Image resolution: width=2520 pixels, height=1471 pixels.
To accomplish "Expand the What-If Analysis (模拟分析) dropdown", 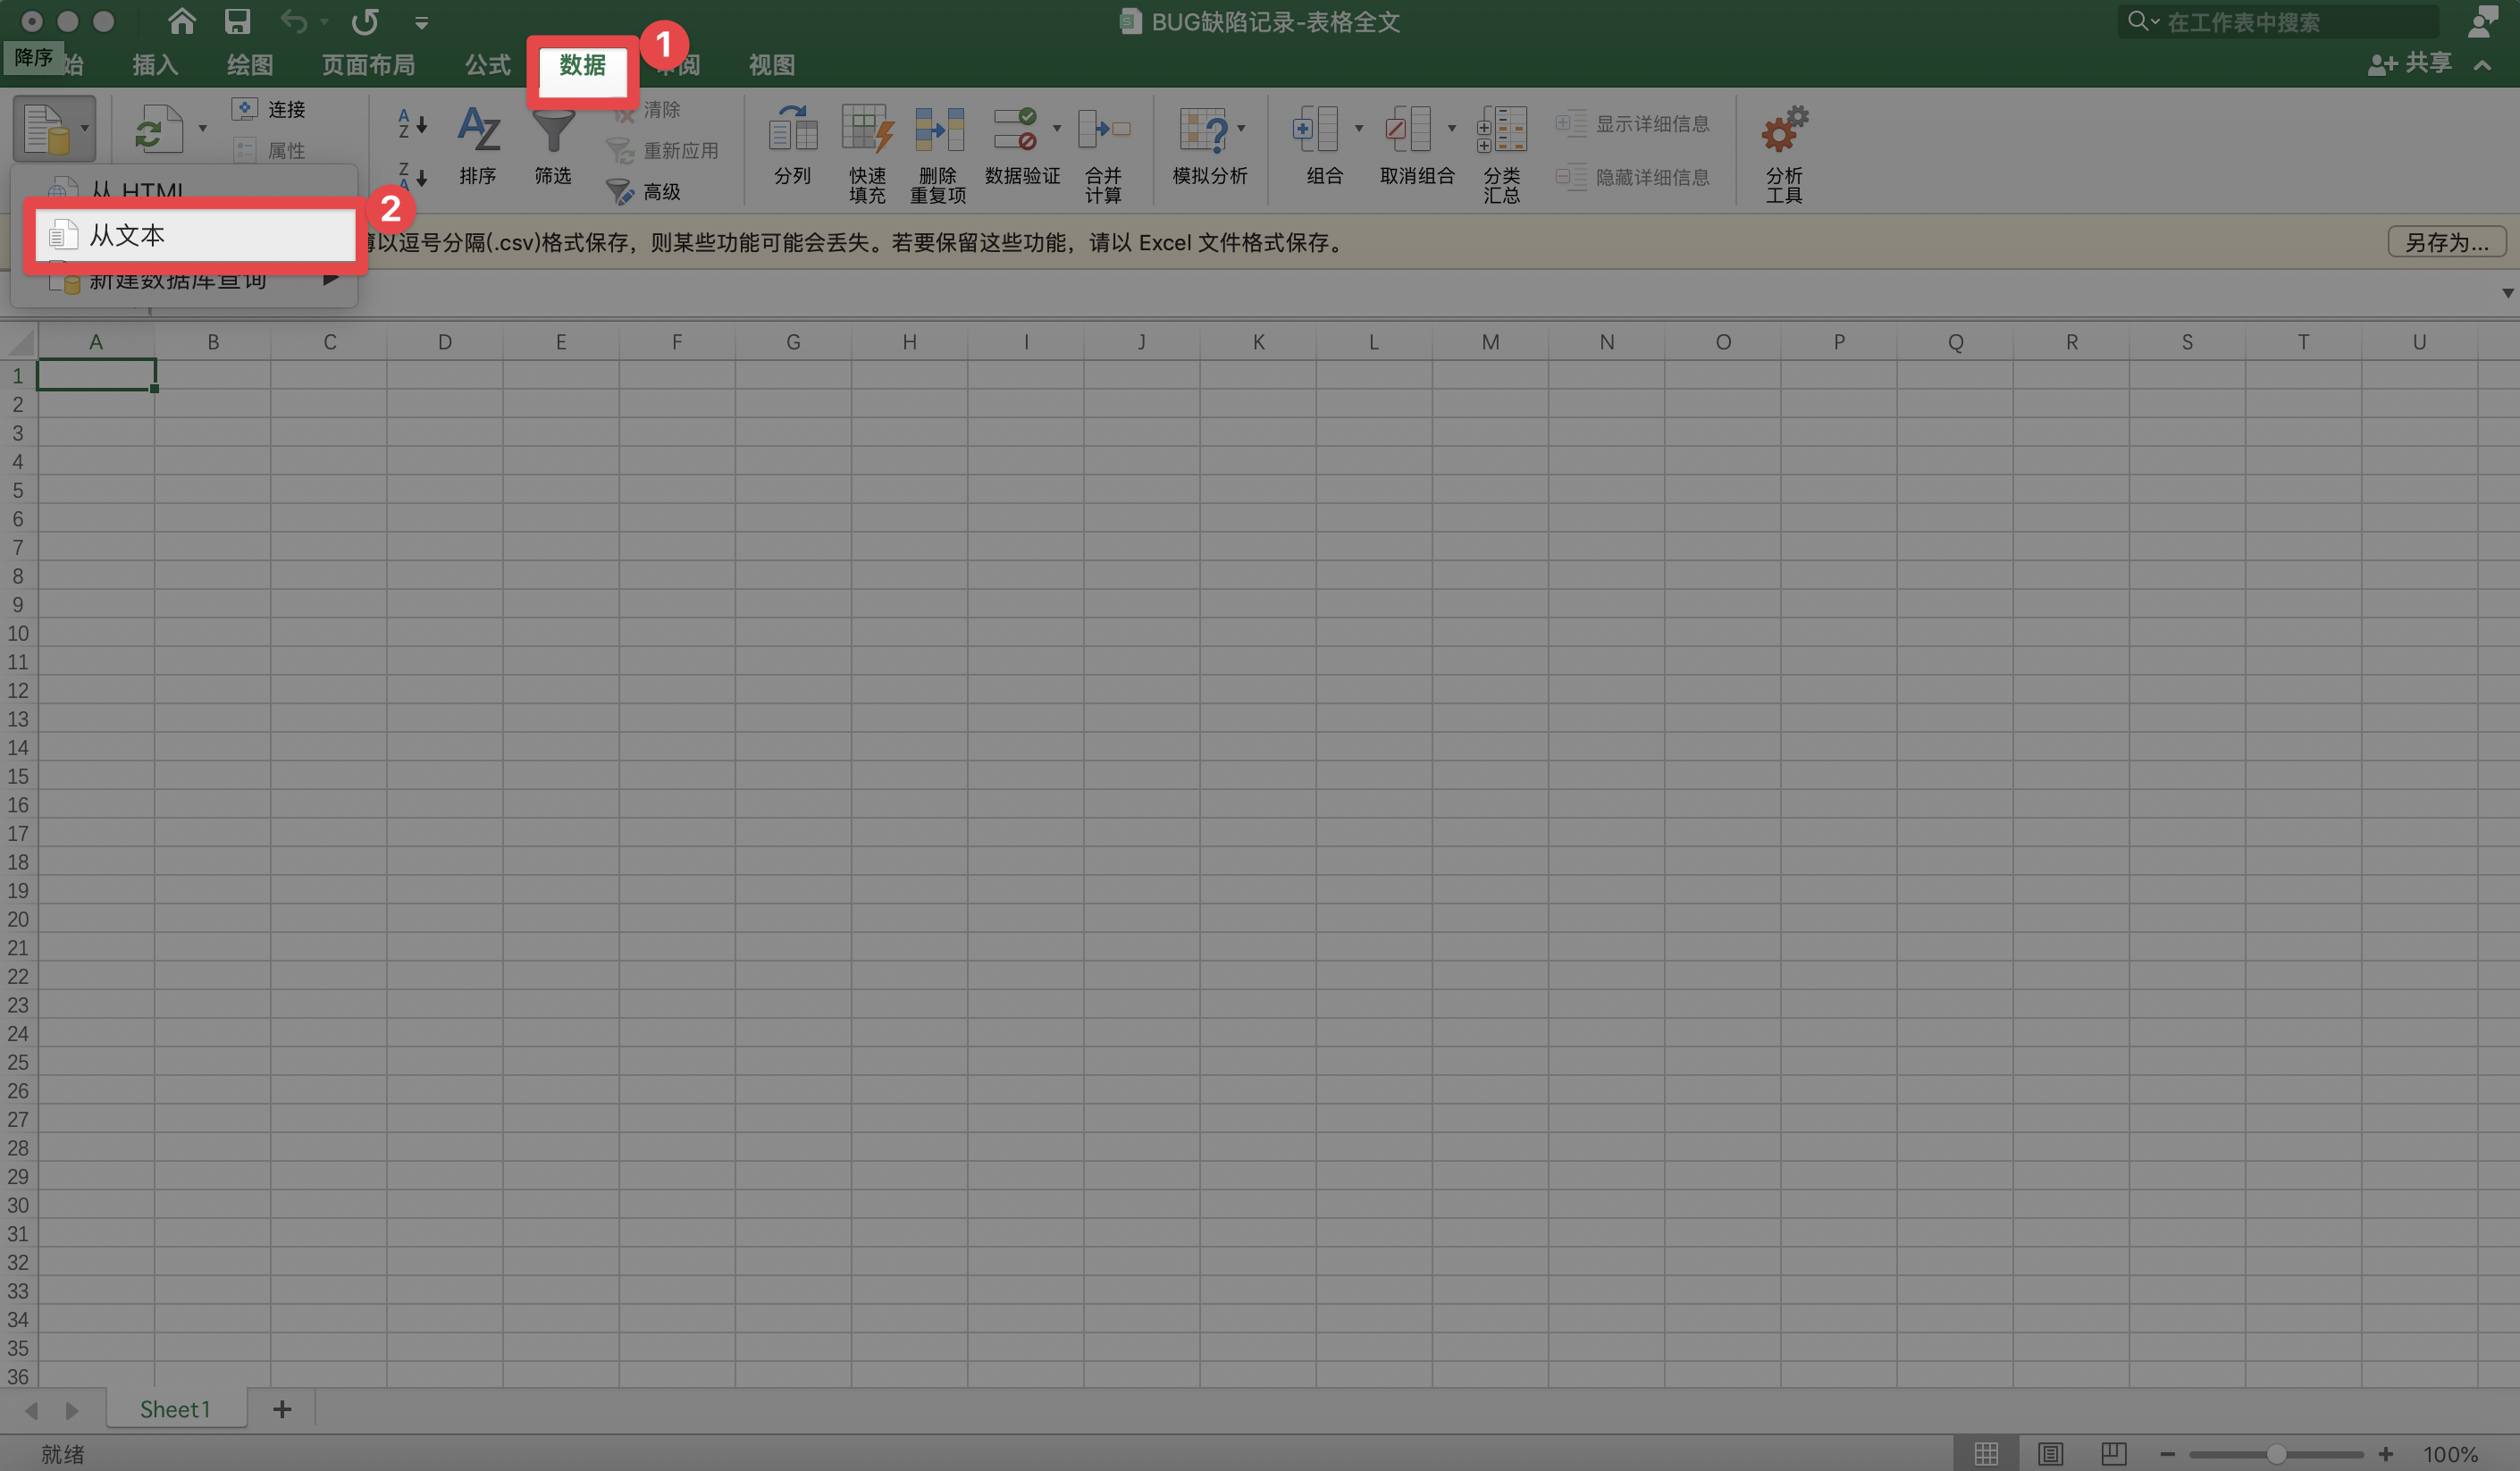I will pos(1241,128).
